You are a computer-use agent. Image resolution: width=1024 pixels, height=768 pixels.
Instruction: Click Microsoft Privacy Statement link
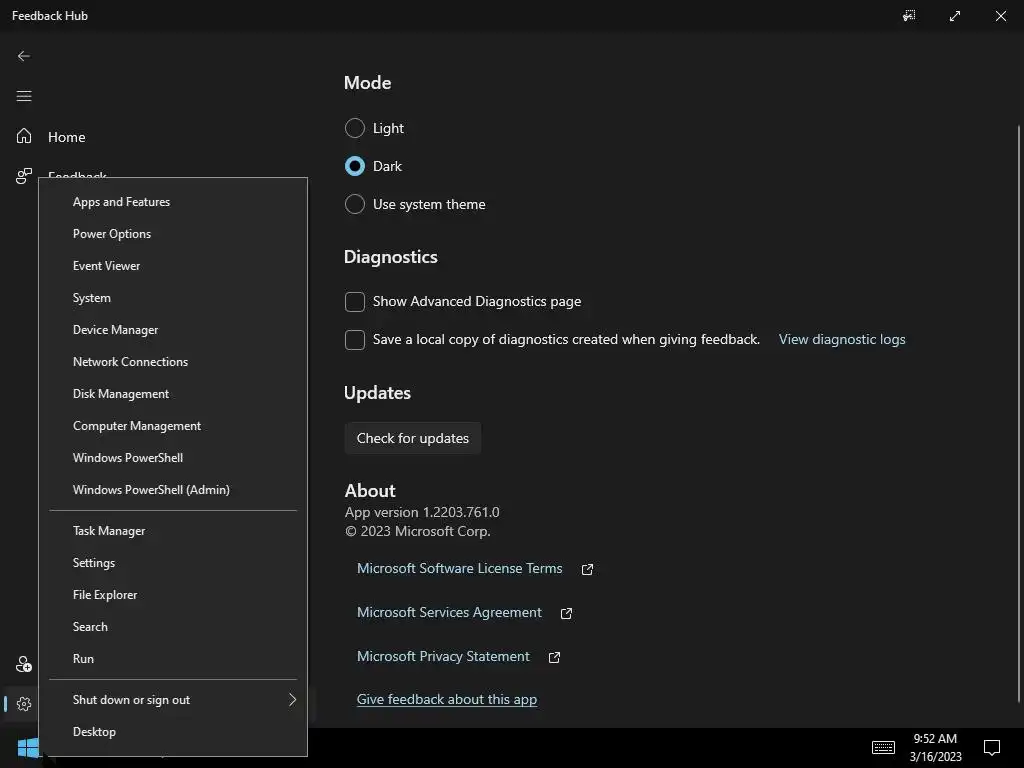pos(443,656)
